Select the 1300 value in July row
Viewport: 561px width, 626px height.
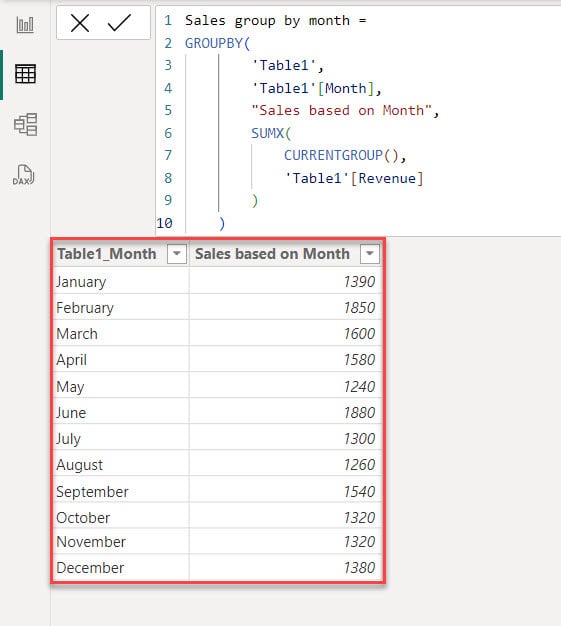pos(359,438)
